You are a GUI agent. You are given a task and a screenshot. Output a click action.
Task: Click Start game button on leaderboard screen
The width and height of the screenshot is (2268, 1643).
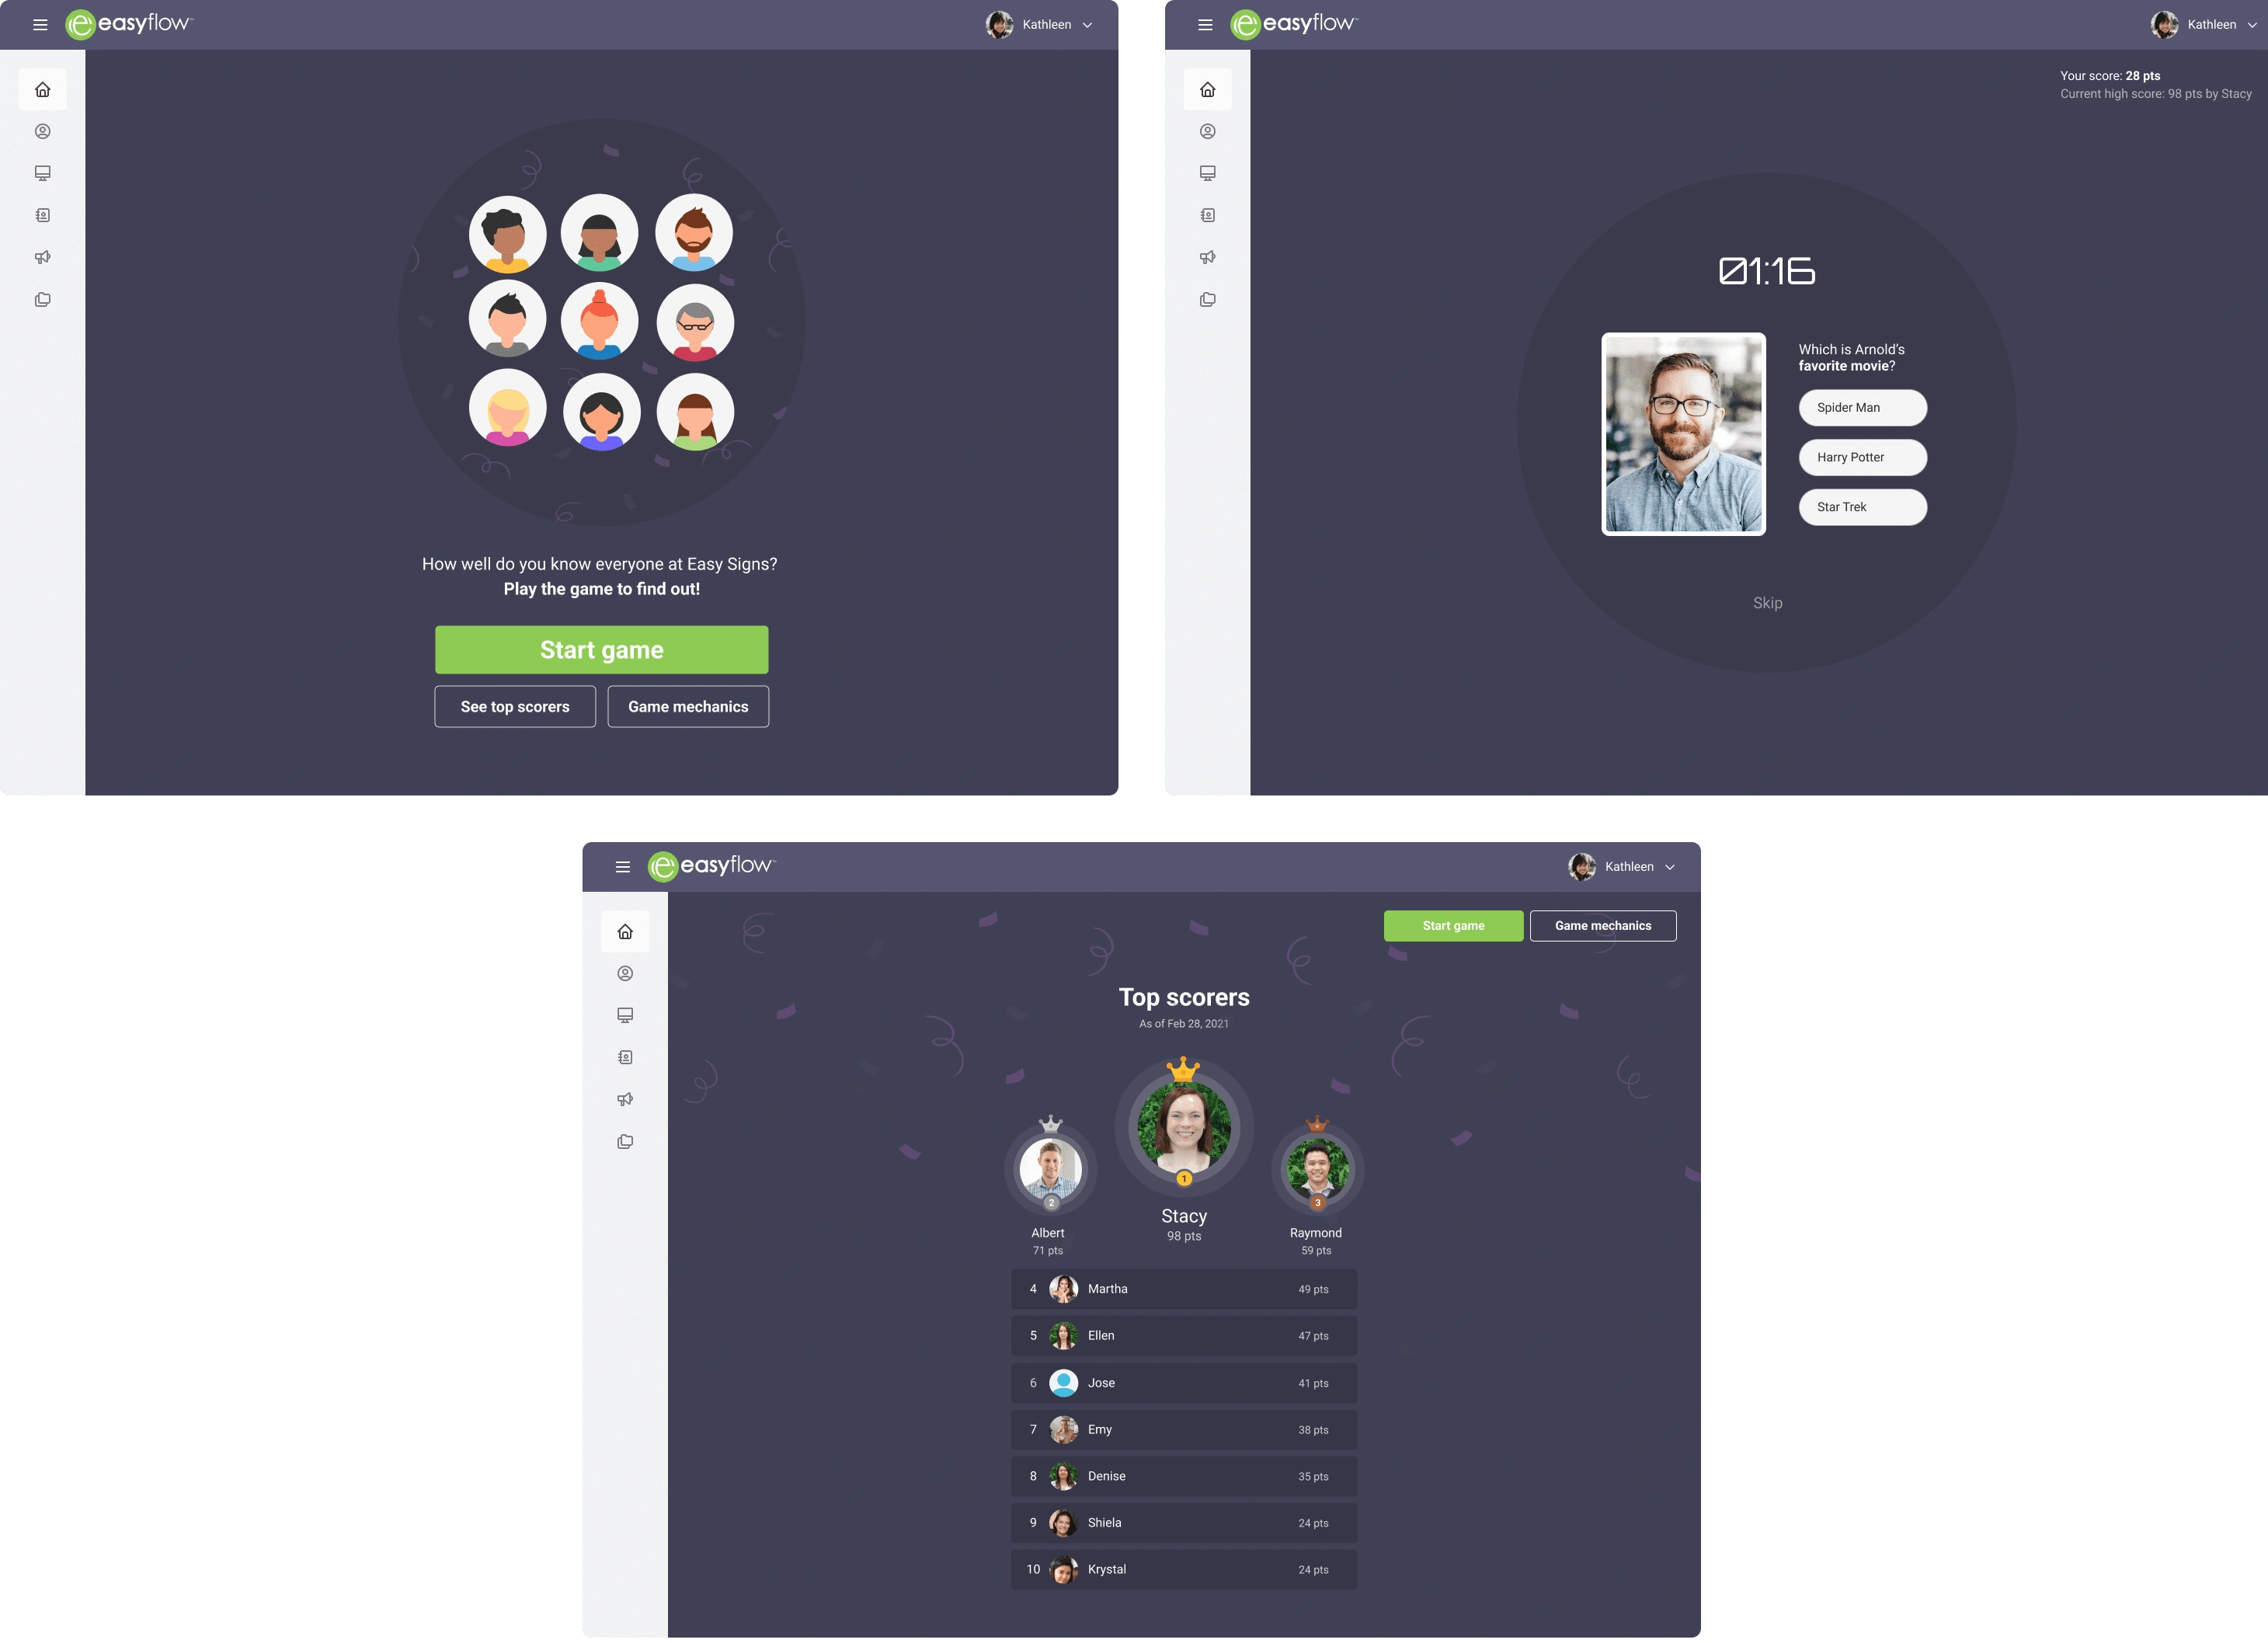pos(1452,924)
